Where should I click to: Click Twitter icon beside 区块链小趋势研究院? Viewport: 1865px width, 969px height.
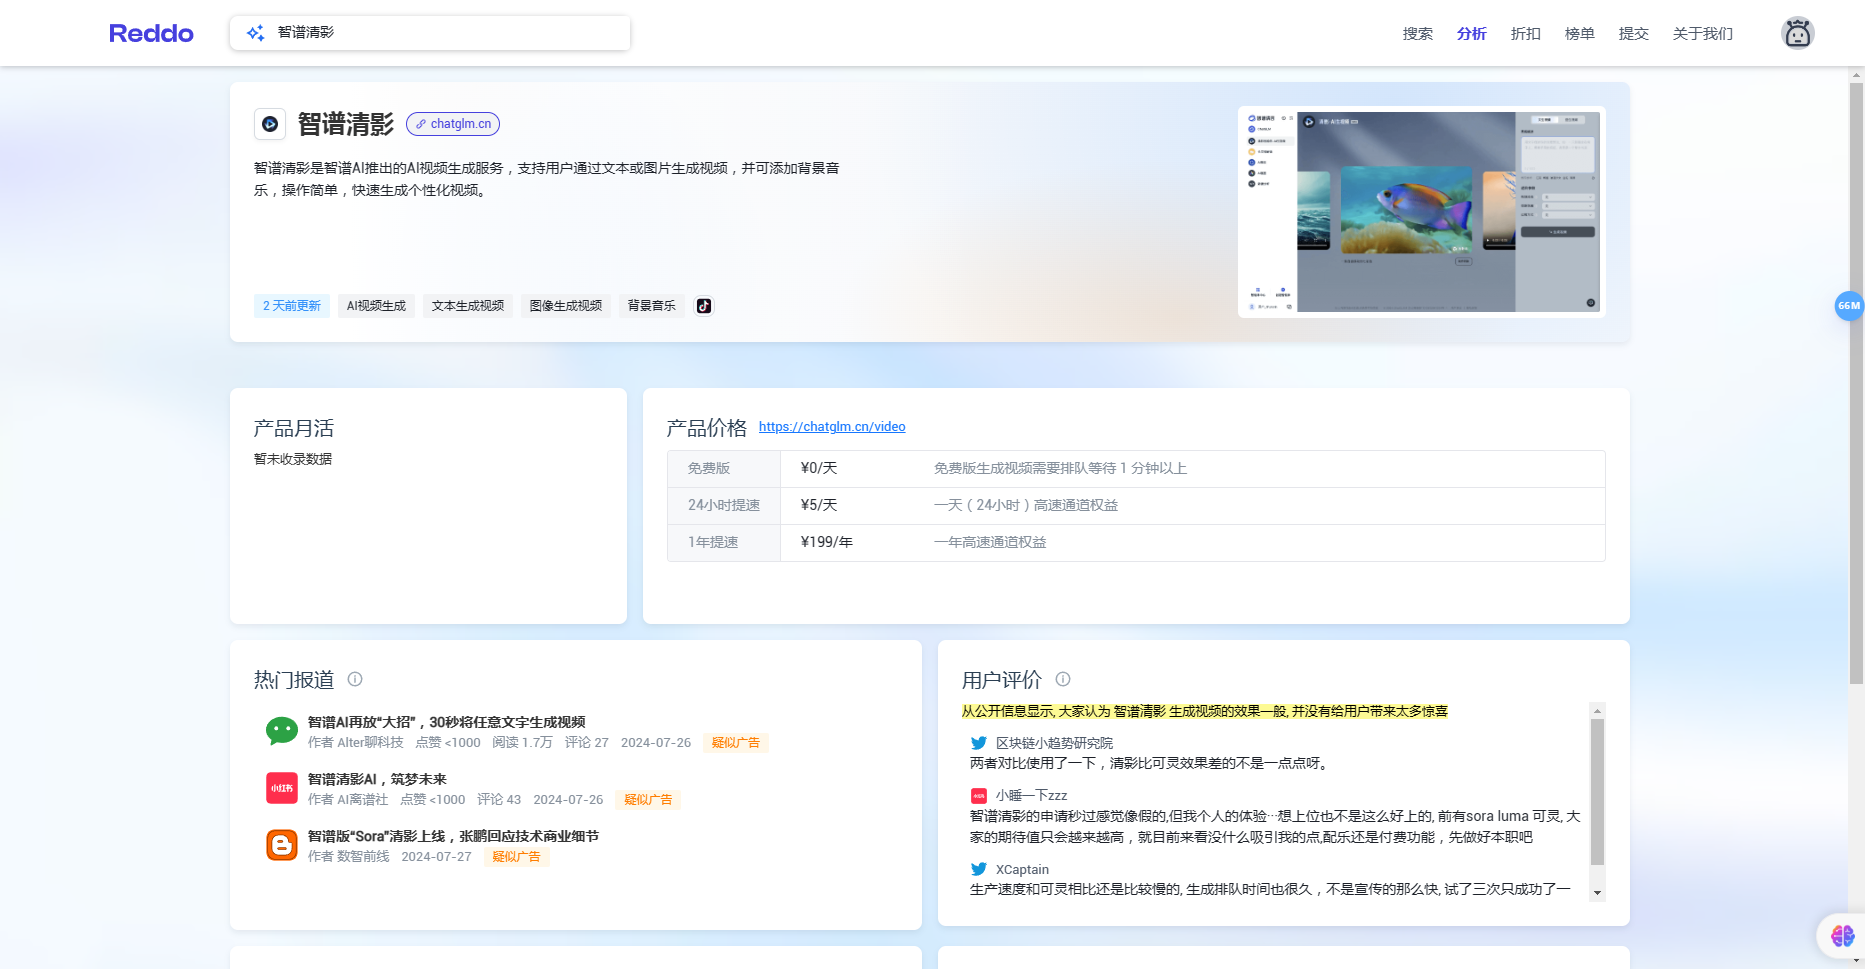point(979,743)
